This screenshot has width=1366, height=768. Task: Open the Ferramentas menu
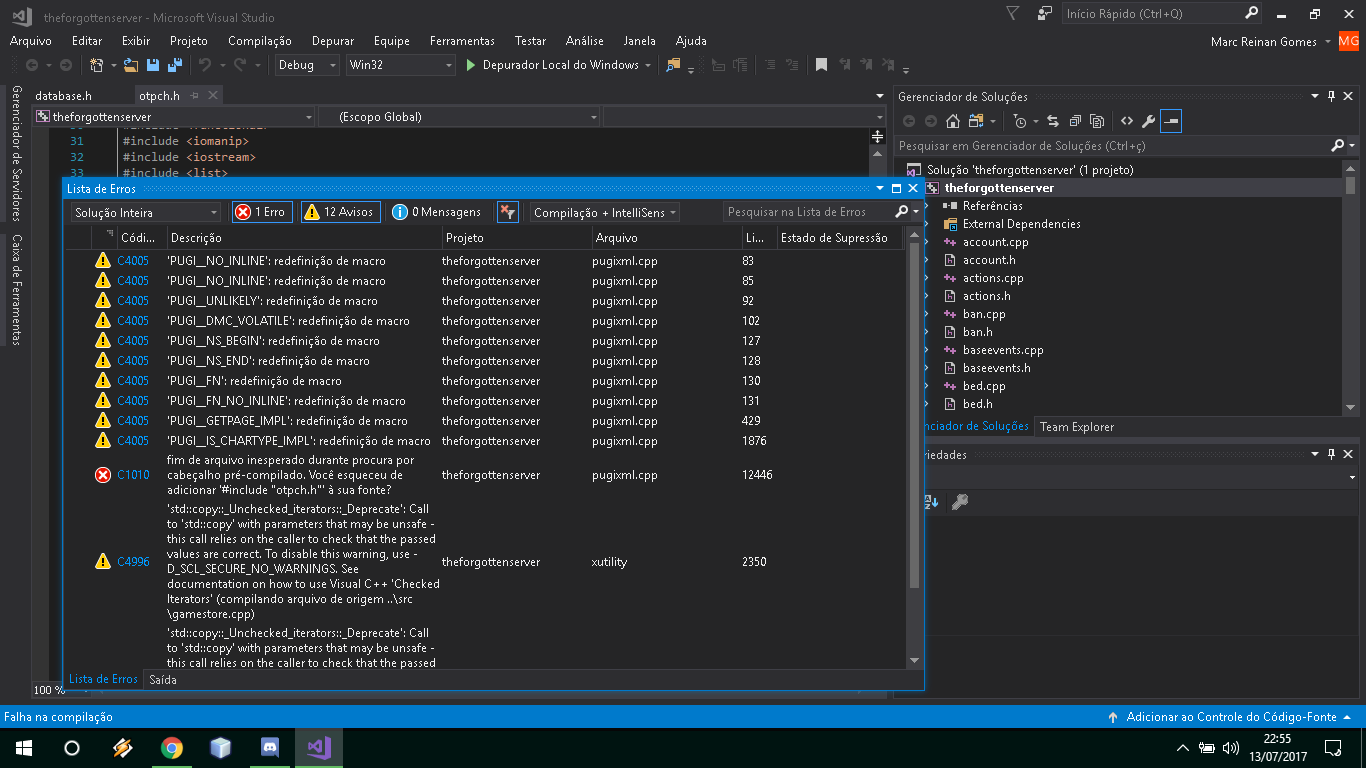click(x=462, y=41)
